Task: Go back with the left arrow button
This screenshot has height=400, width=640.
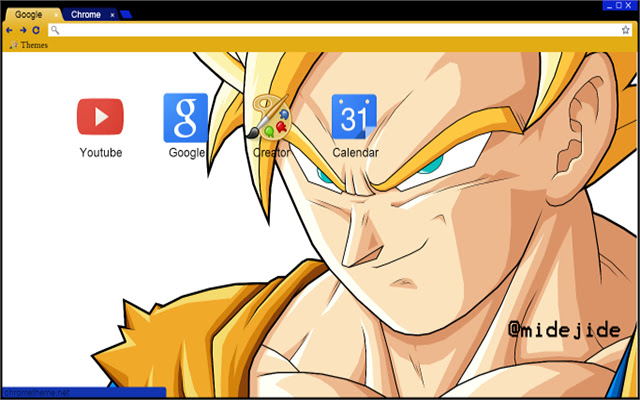Action: (x=9, y=30)
